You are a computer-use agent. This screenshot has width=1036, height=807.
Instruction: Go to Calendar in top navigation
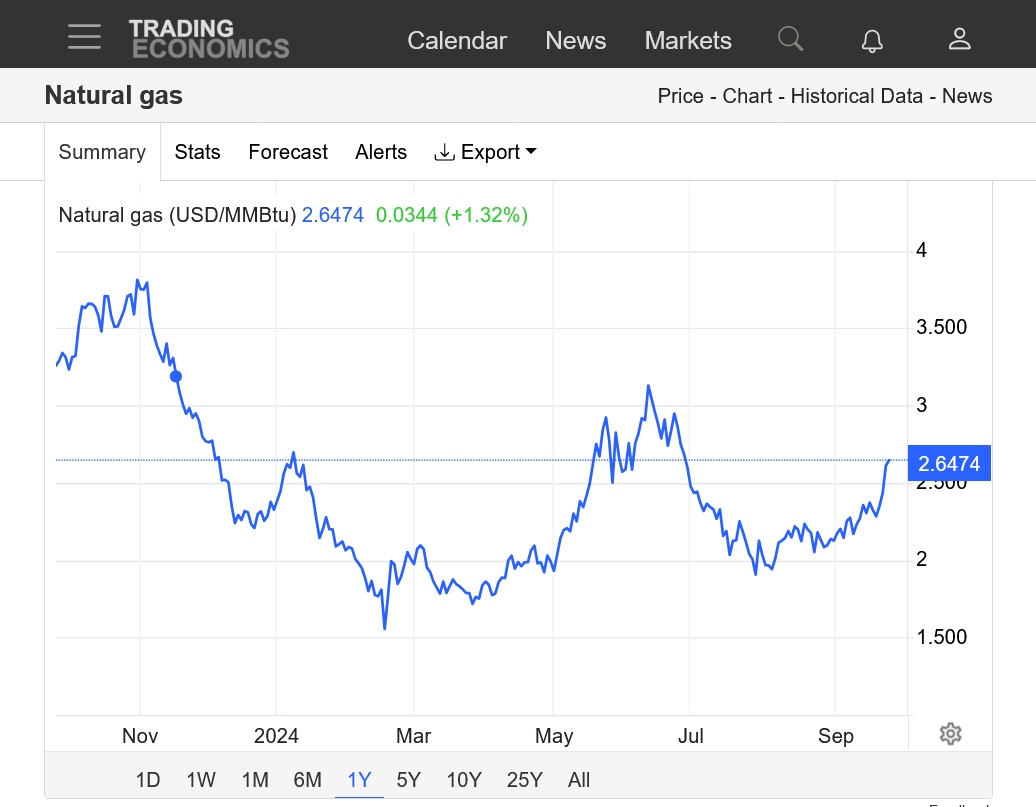457,40
